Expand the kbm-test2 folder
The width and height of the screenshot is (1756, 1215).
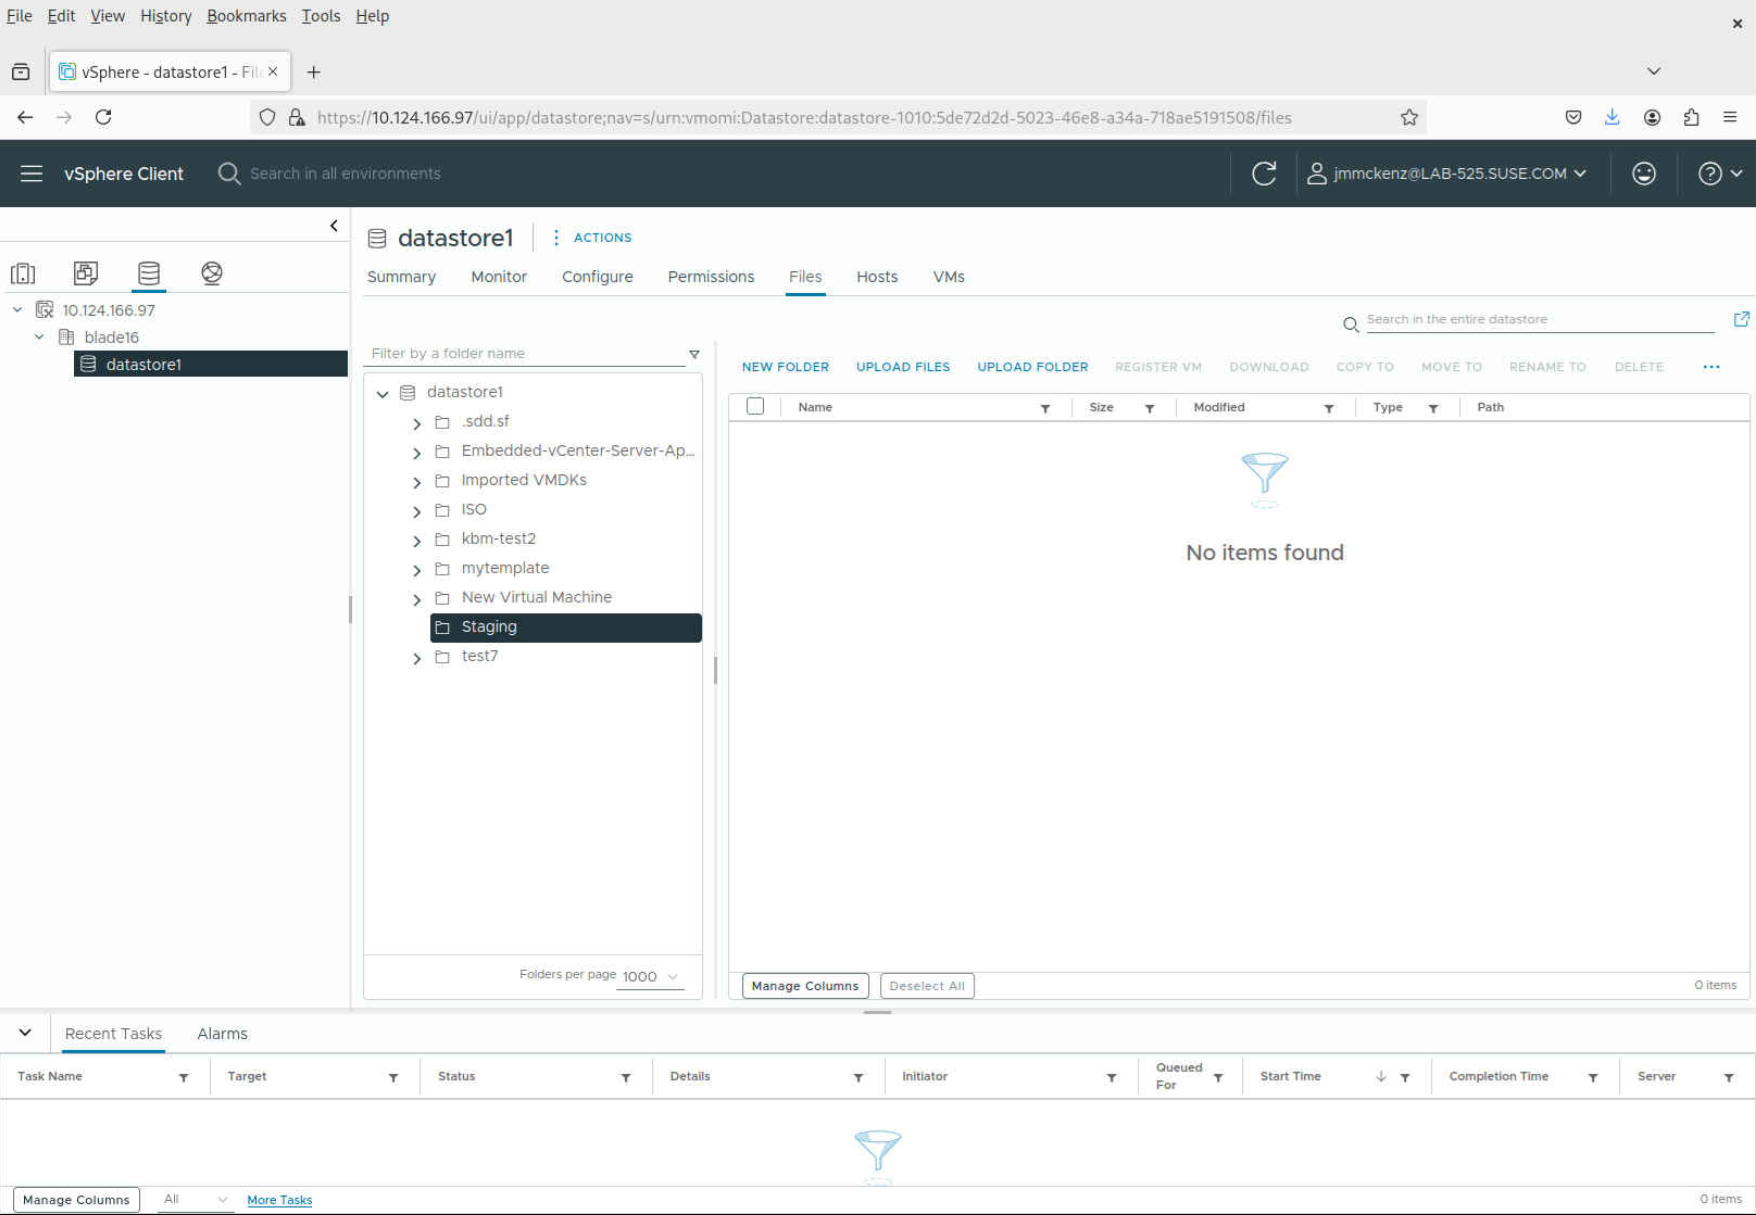click(x=417, y=540)
